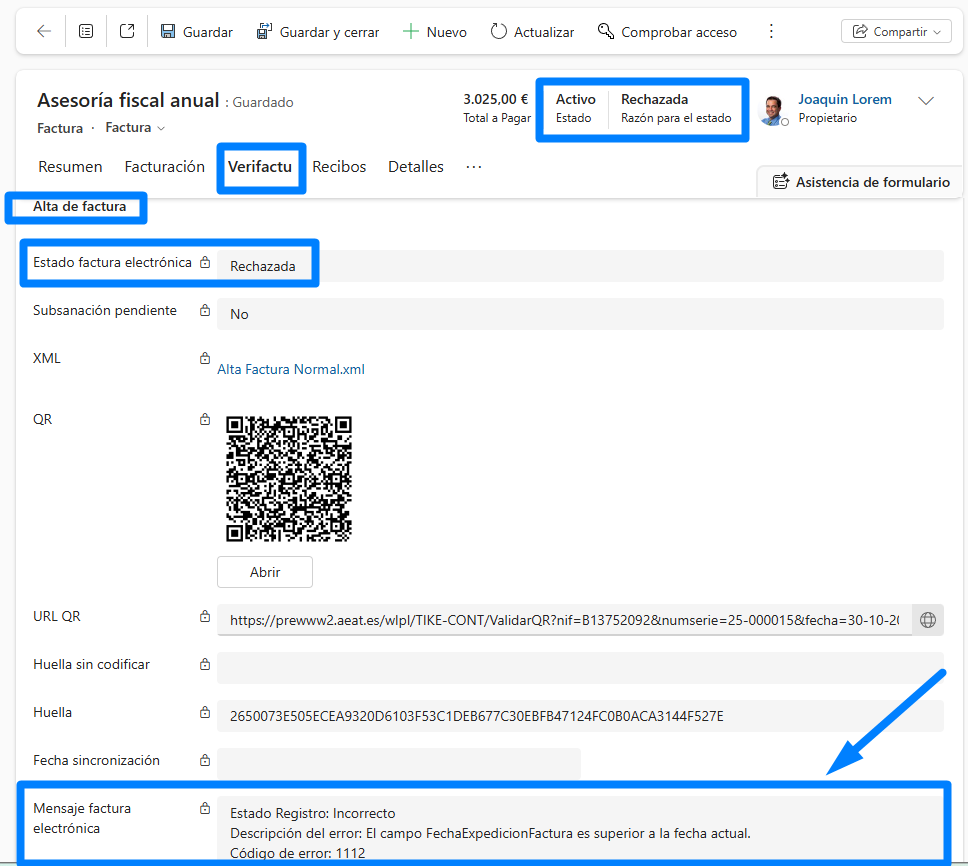Open Asistencia de formulario panel

point(861,182)
